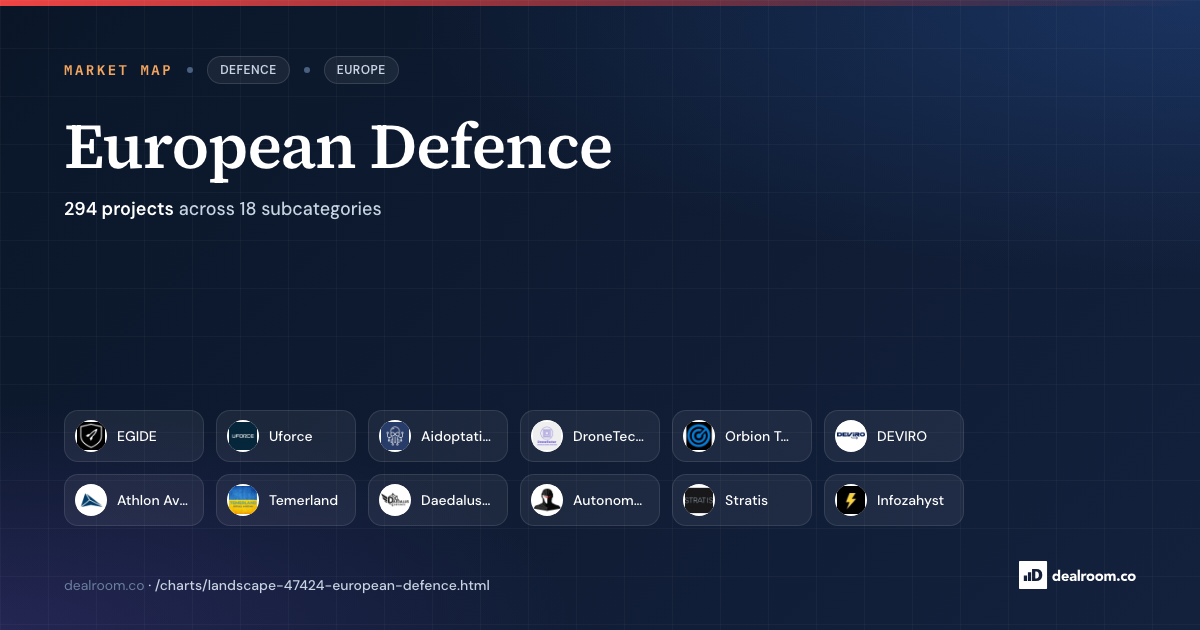The height and width of the screenshot is (630, 1200).
Task: Click the dealroom.co footer text at left
Action: pyautogui.click(x=104, y=585)
